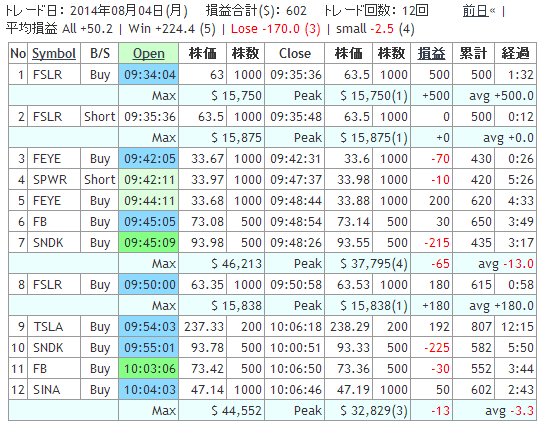Click avg -3.3 summary
The height and width of the screenshot is (425, 541).
click(x=509, y=411)
